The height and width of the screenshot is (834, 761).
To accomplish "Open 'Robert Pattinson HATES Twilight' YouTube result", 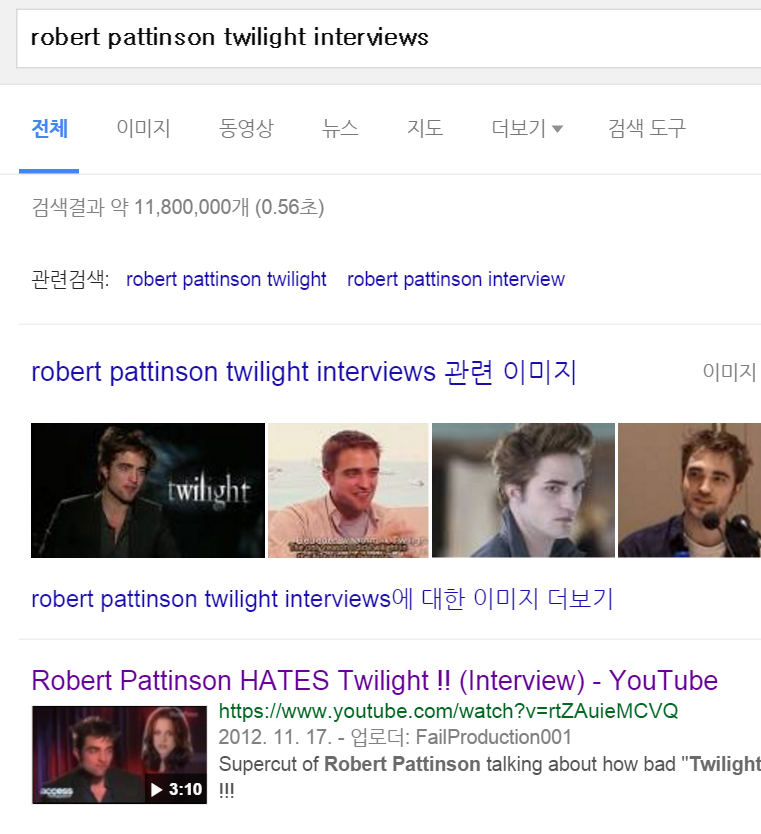I will (x=374, y=681).
